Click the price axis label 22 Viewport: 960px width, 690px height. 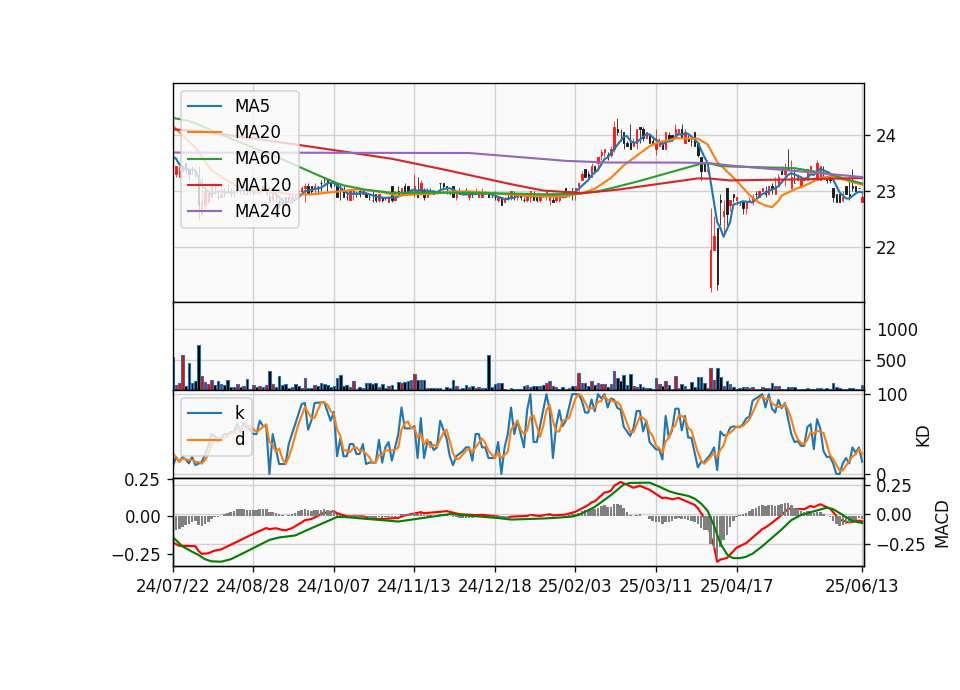(885, 248)
